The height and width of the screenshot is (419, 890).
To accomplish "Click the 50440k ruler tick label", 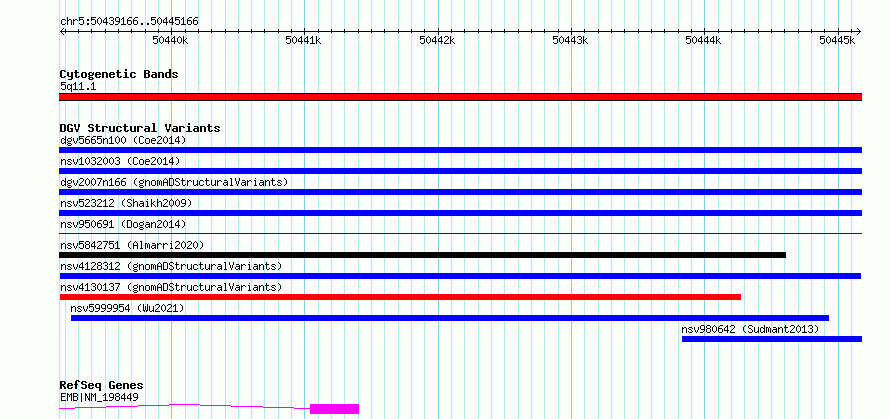I will [x=170, y=40].
